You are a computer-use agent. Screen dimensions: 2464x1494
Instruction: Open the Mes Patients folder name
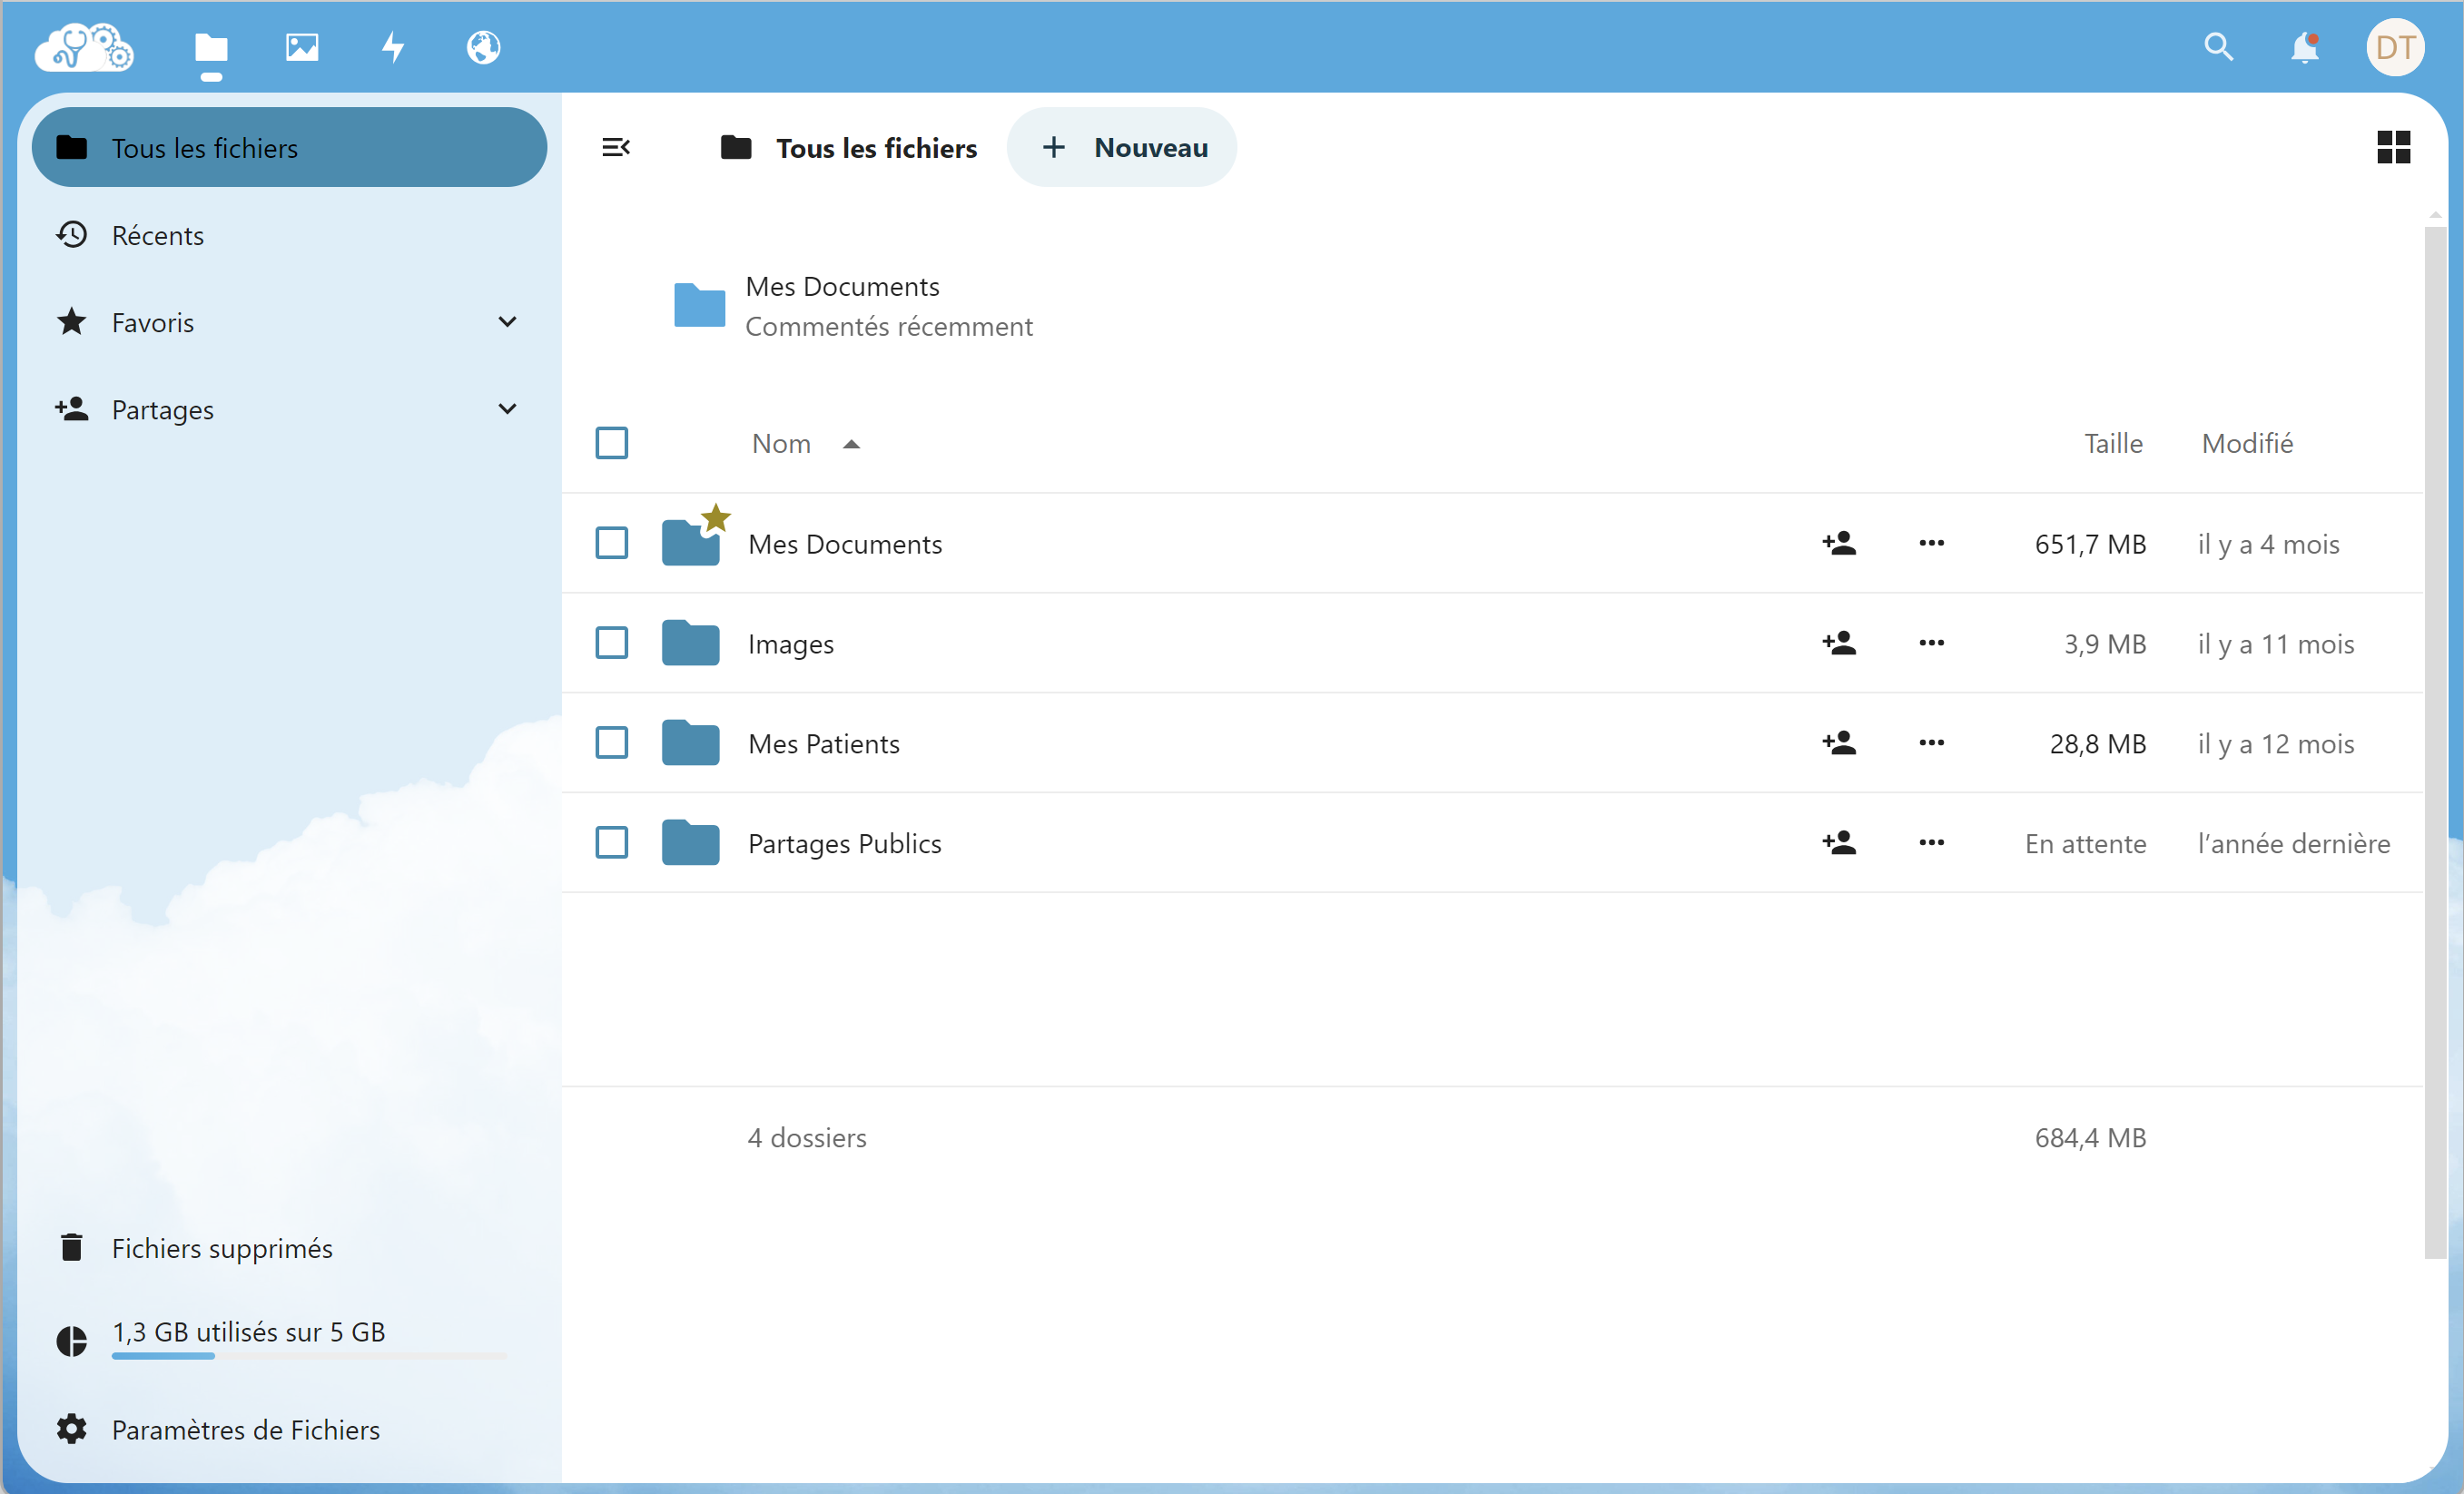pyautogui.click(x=823, y=744)
